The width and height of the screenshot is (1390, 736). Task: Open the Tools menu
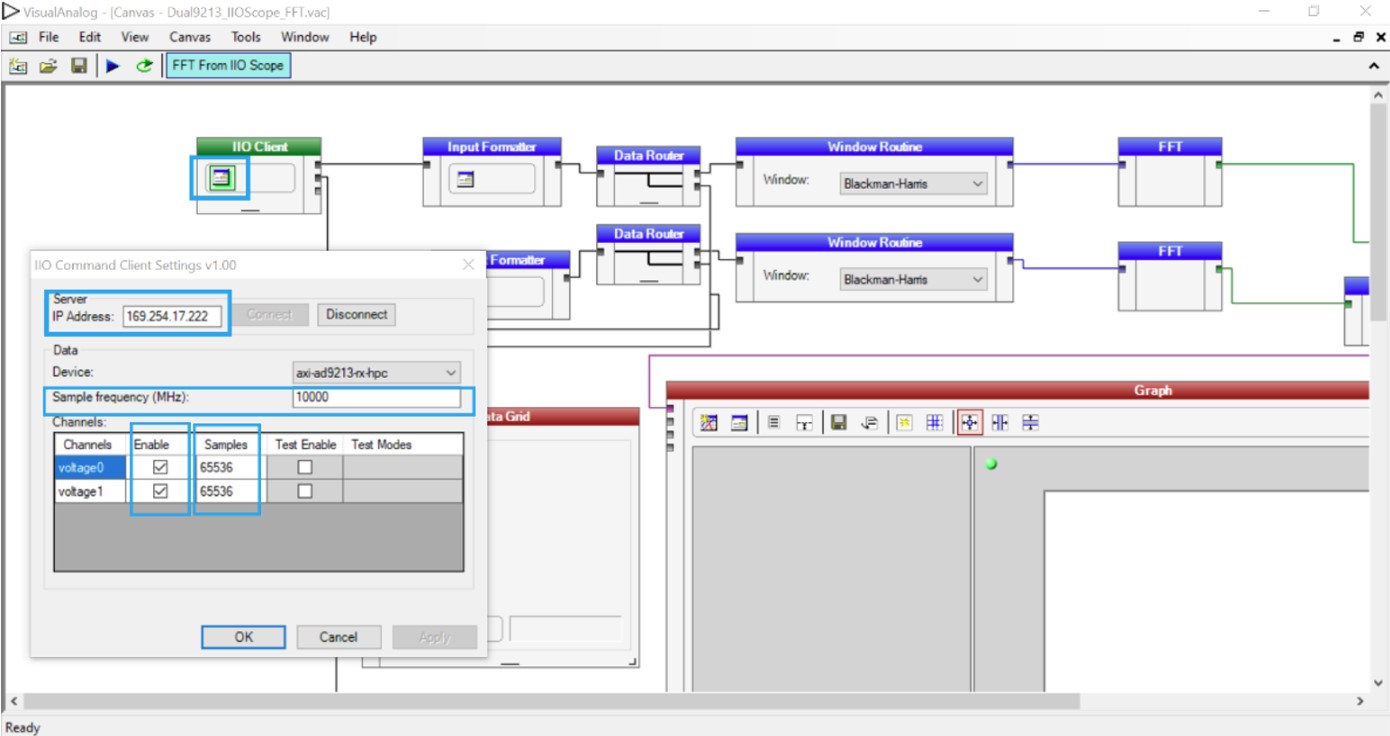(245, 37)
